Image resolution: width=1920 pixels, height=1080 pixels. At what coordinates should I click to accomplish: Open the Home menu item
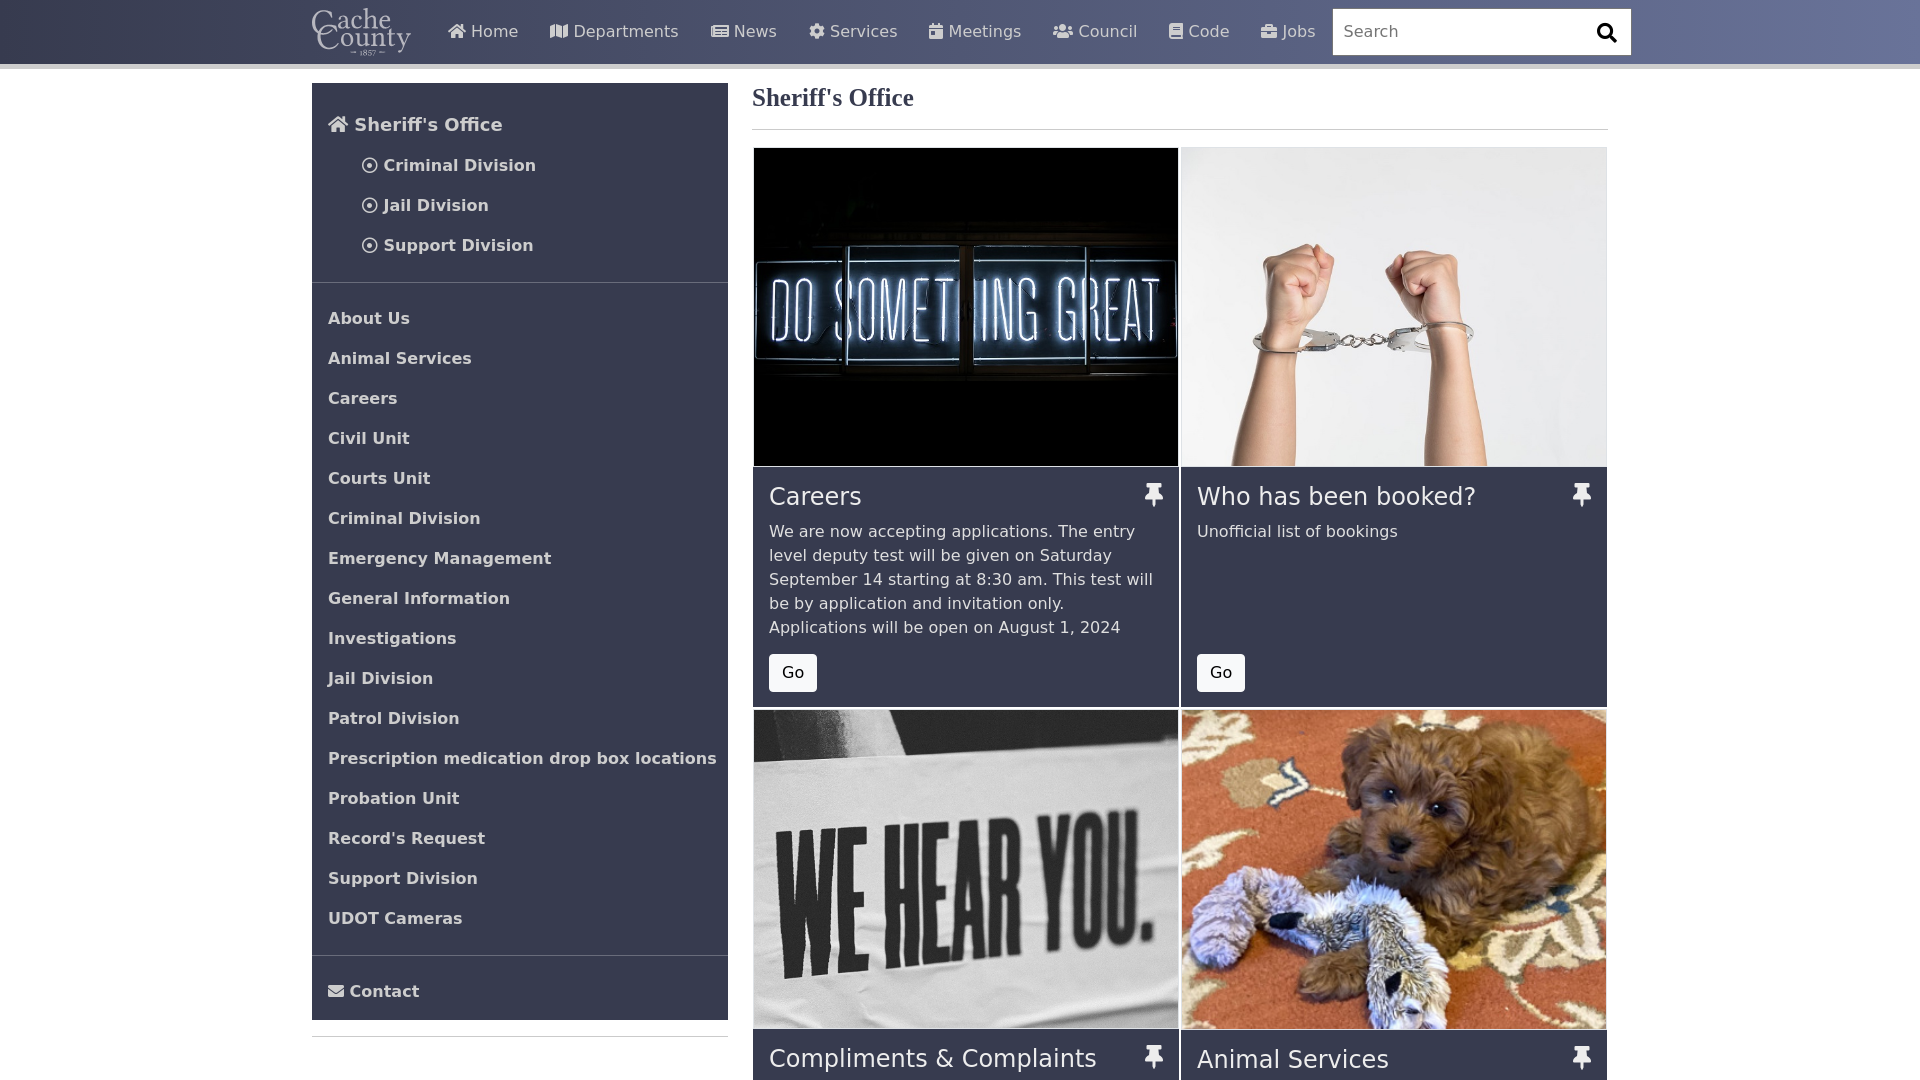pos(483,32)
